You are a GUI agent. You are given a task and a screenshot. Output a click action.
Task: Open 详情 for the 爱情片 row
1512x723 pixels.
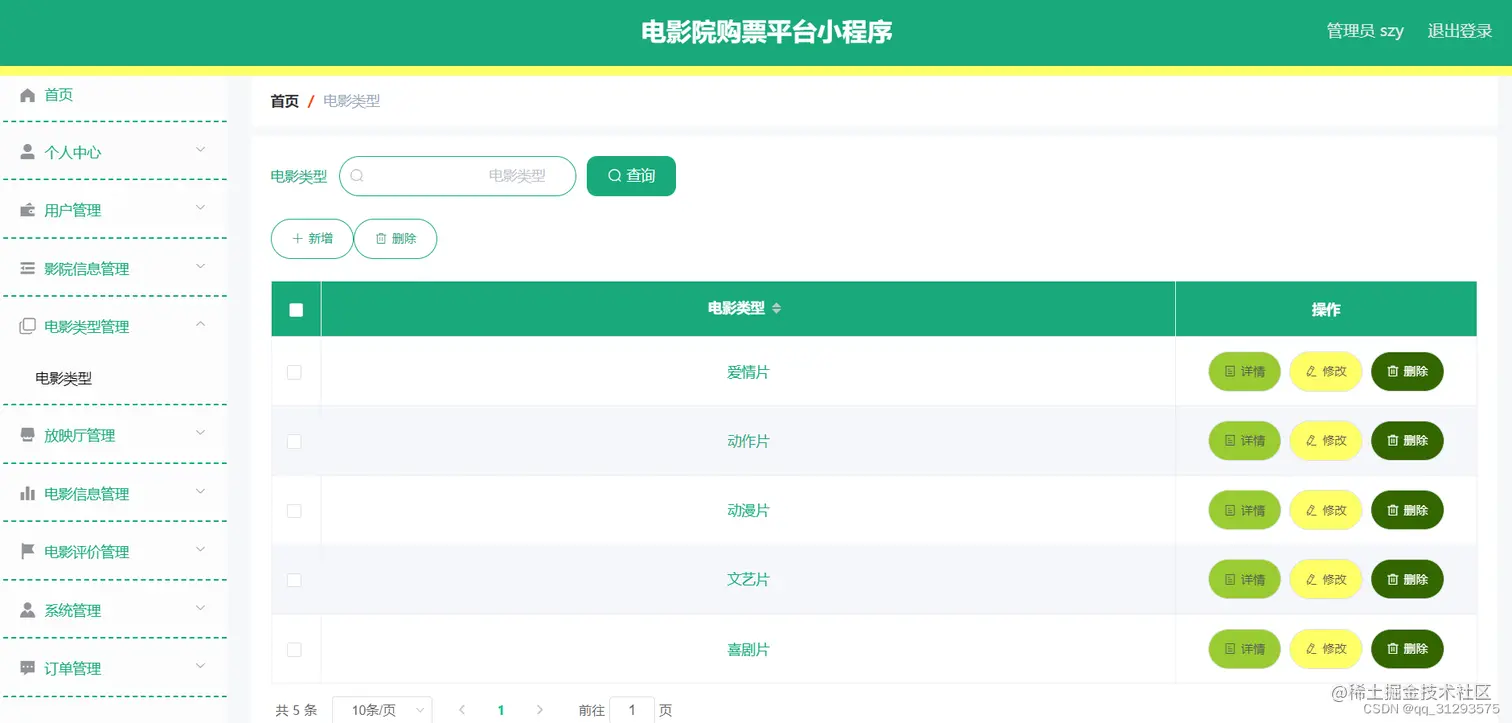pyautogui.click(x=1245, y=372)
